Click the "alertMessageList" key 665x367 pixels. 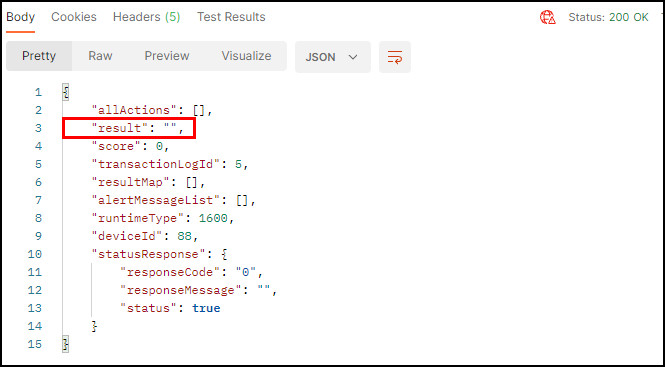[156, 200]
